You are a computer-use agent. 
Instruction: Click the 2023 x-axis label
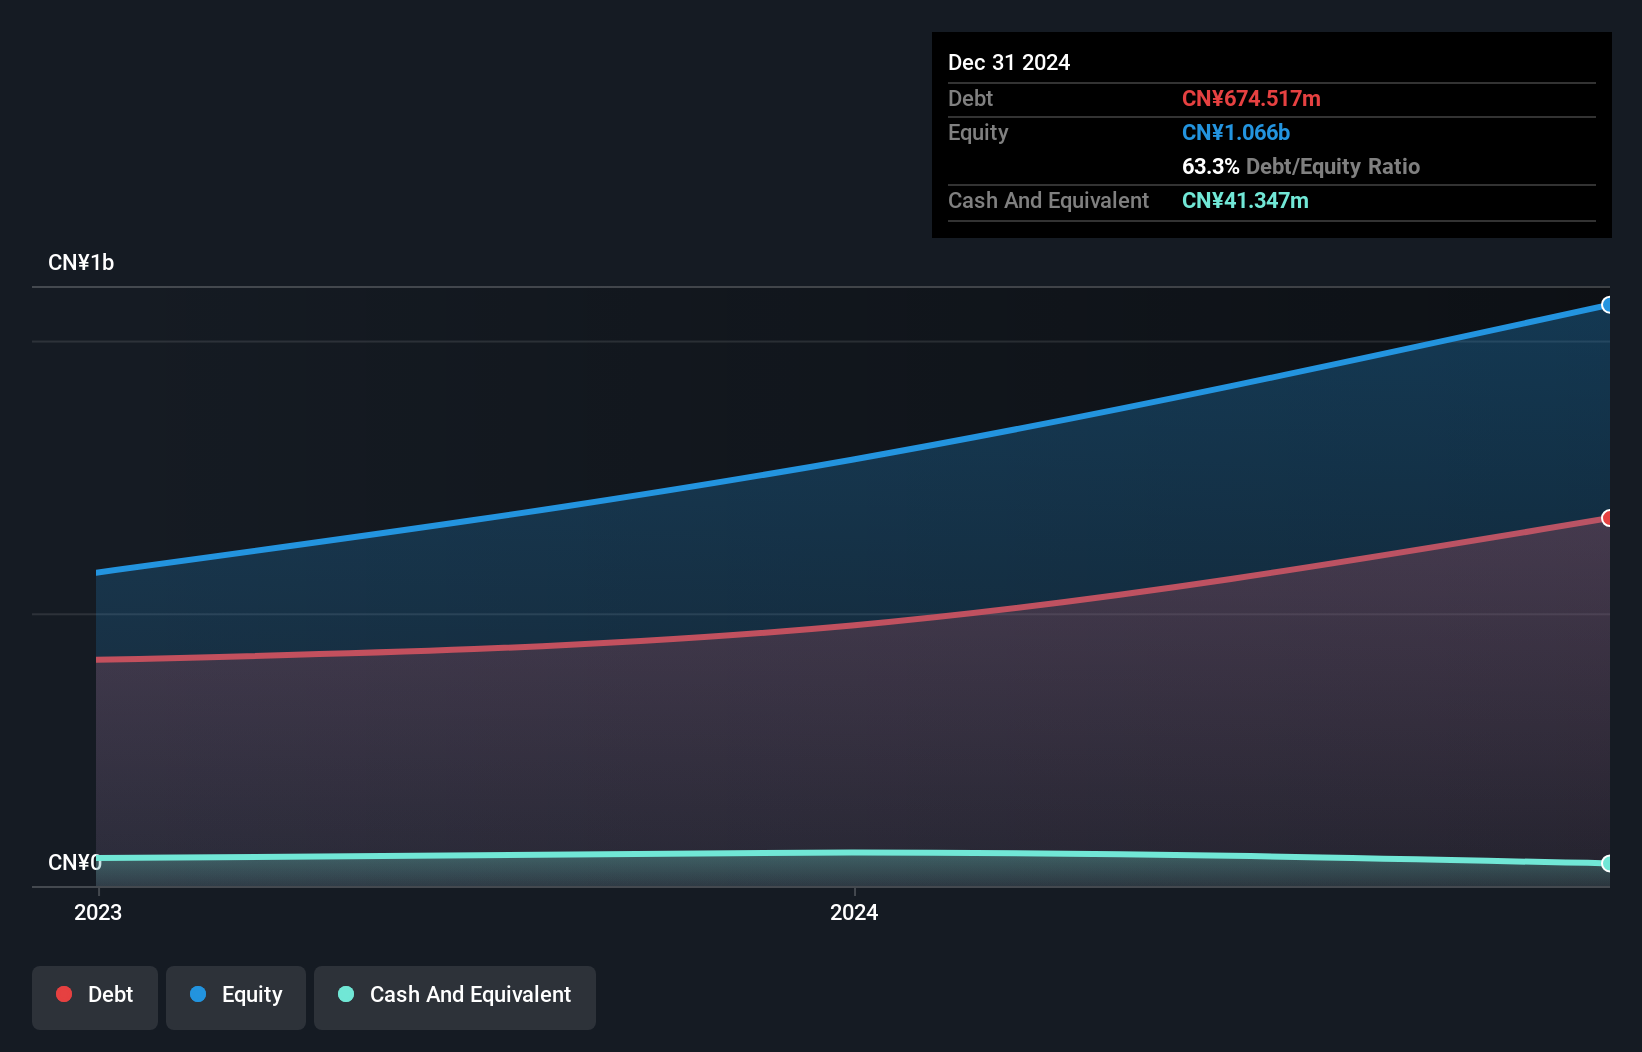[98, 912]
